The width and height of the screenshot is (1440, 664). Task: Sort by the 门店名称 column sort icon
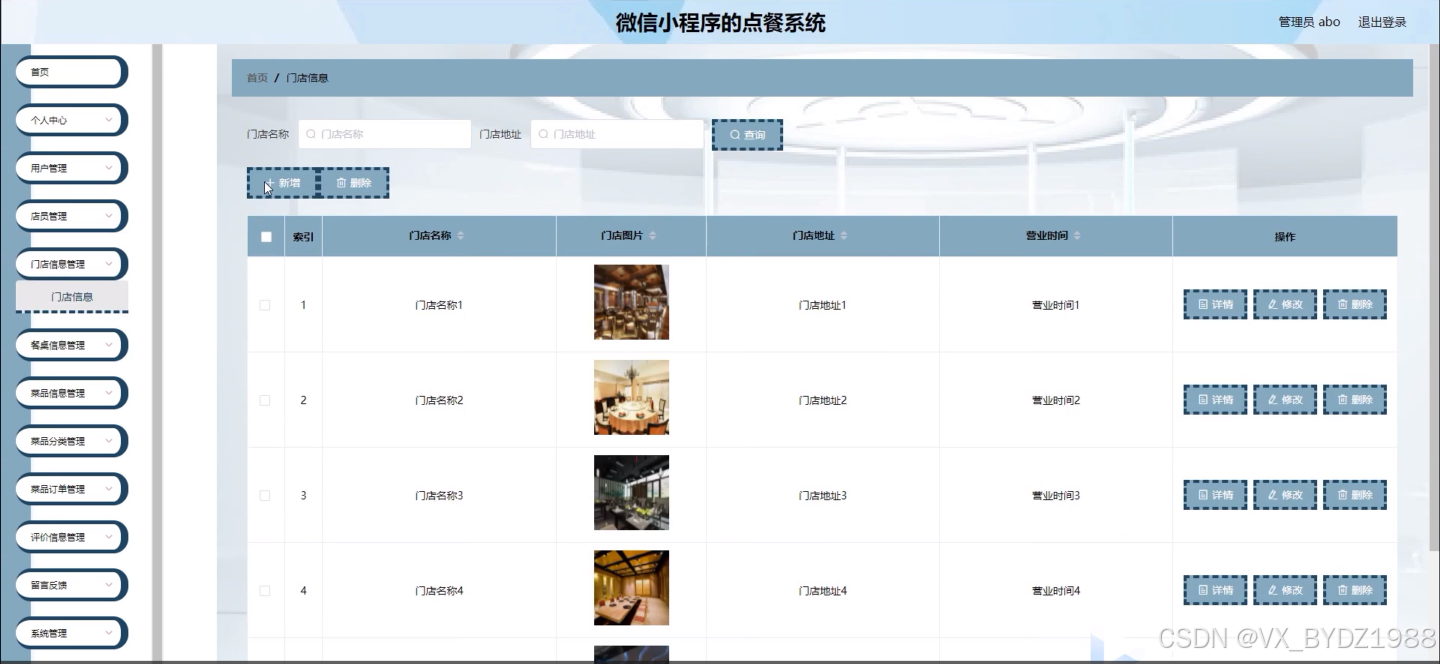(461, 236)
